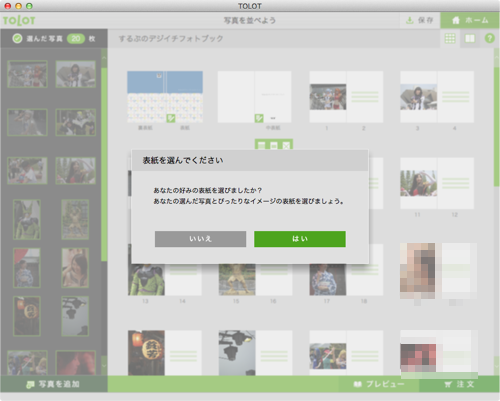Open the help question mark icon
Screen dimensions: 500x401
tap(489, 38)
